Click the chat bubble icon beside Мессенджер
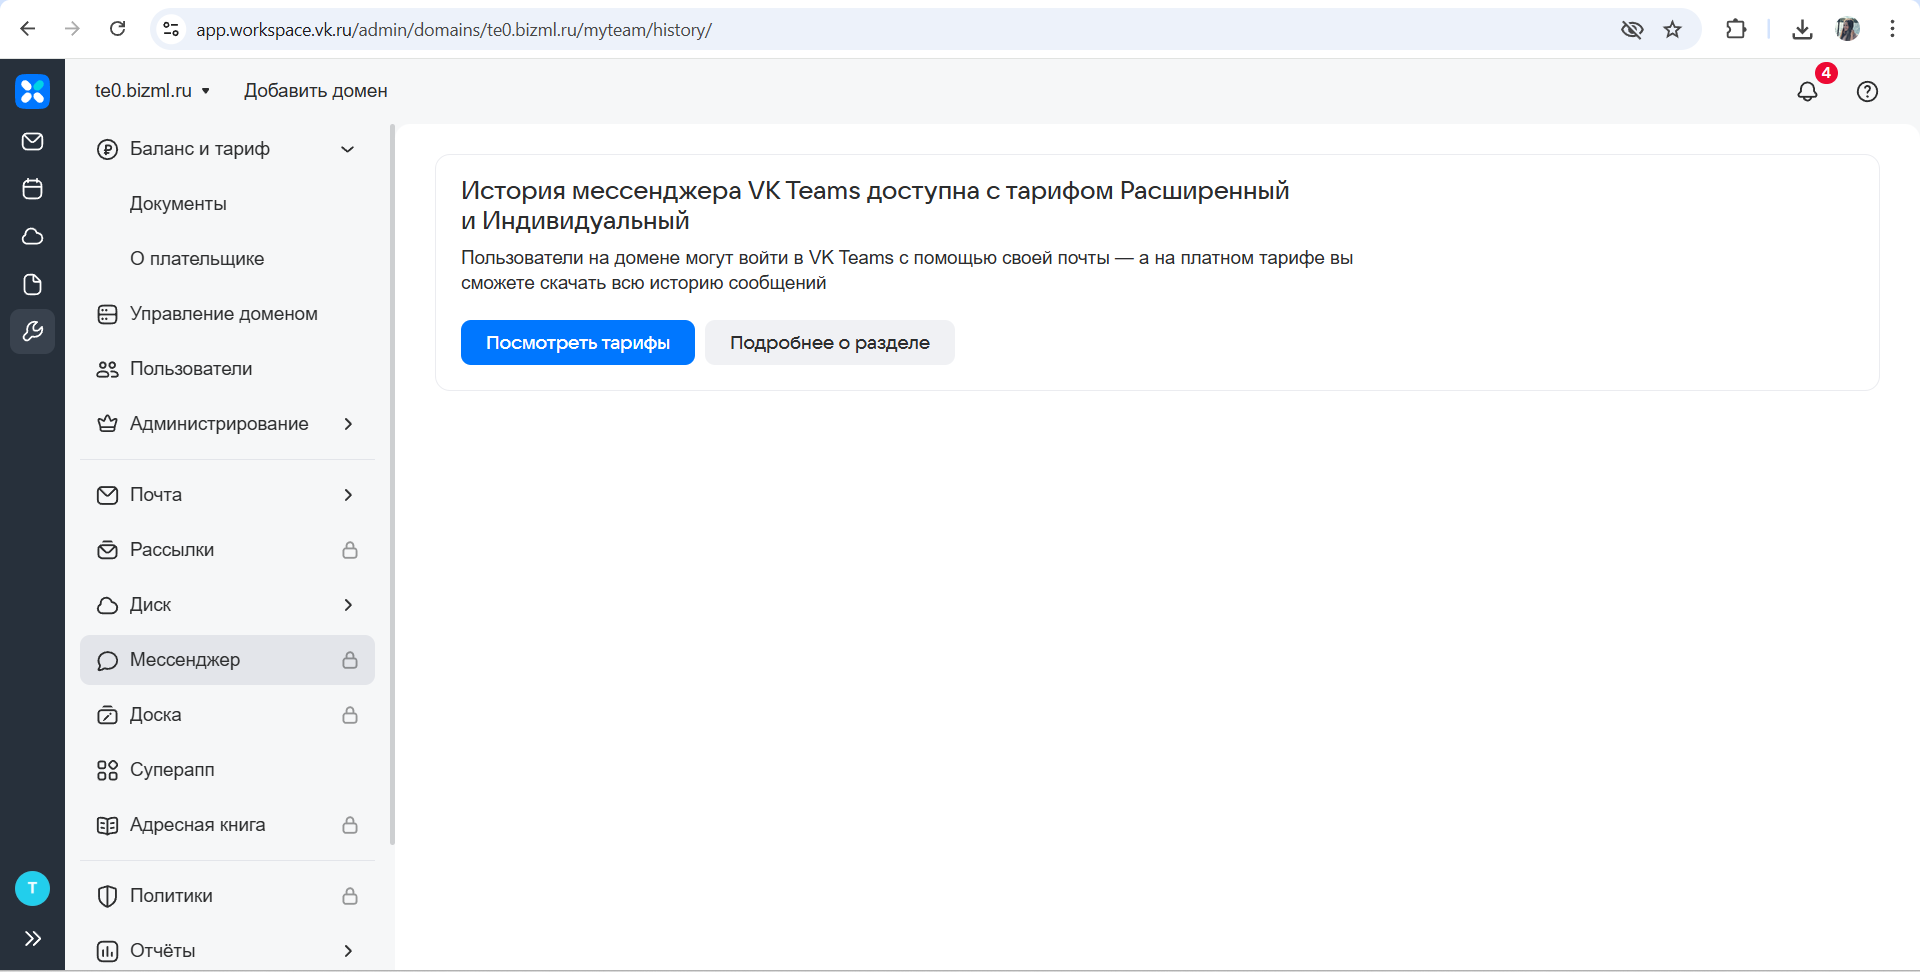 [107, 661]
